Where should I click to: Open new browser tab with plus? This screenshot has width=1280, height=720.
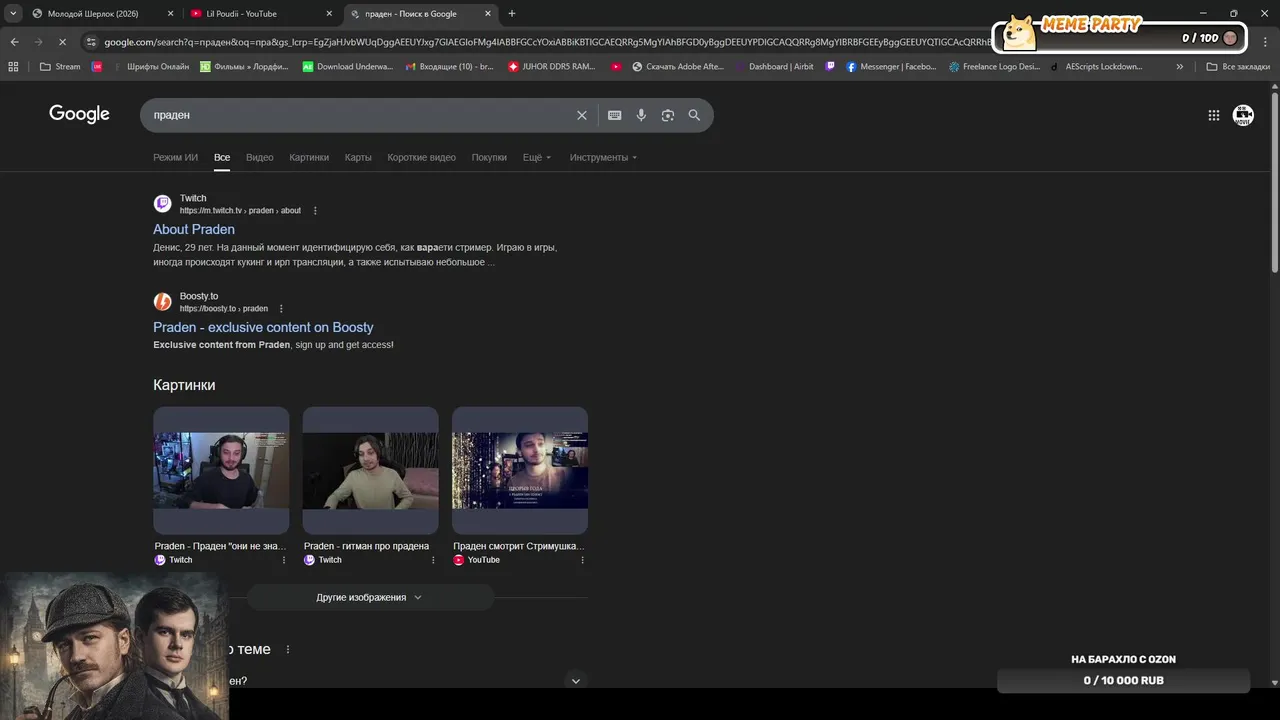[512, 14]
